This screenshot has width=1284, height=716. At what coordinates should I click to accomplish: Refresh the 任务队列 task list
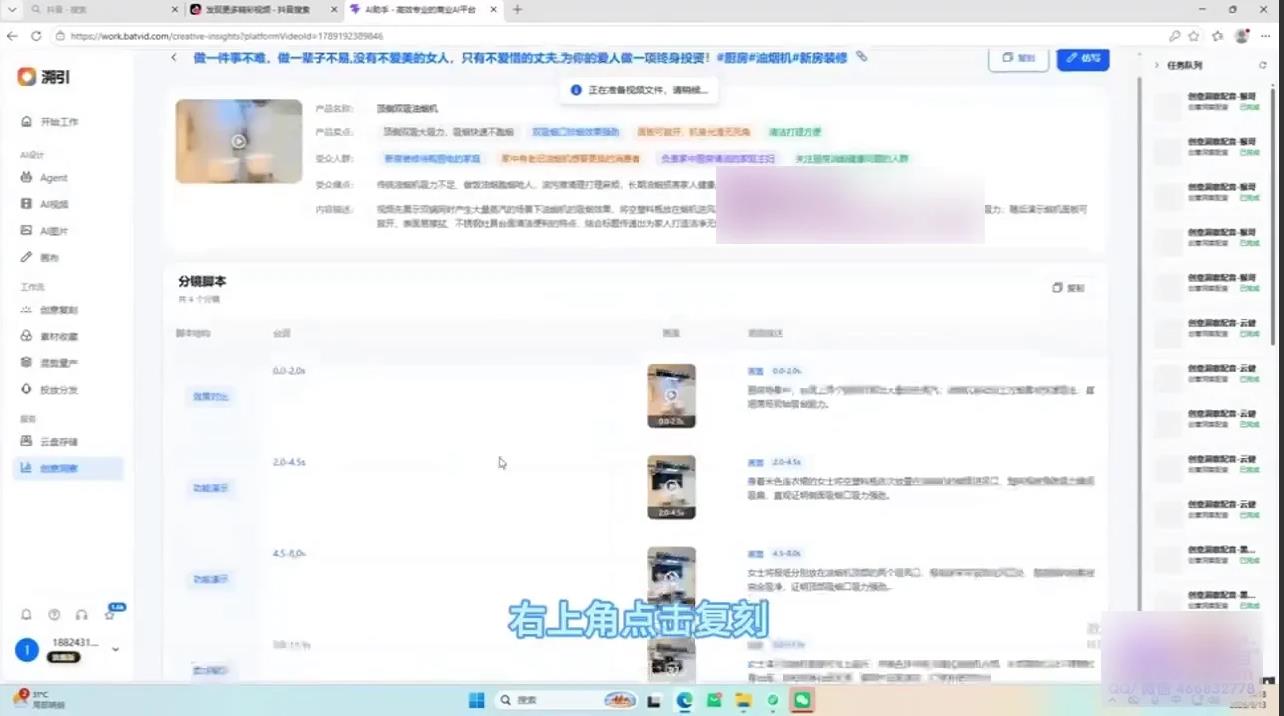coord(1262,65)
